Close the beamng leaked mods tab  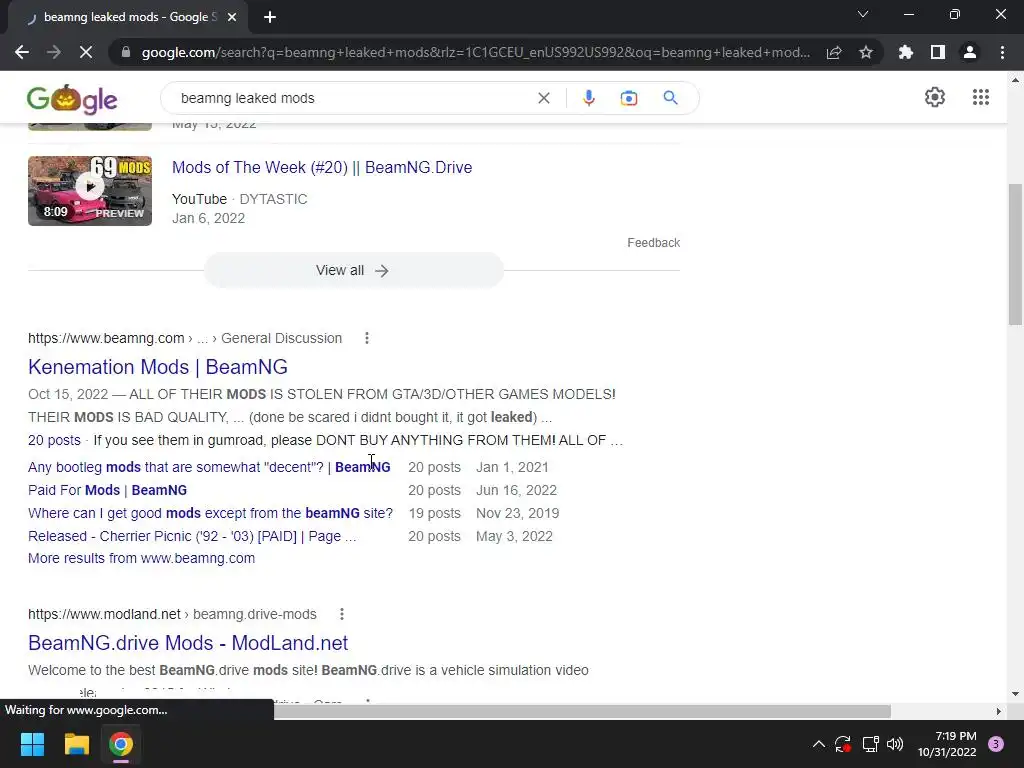[x=232, y=17]
